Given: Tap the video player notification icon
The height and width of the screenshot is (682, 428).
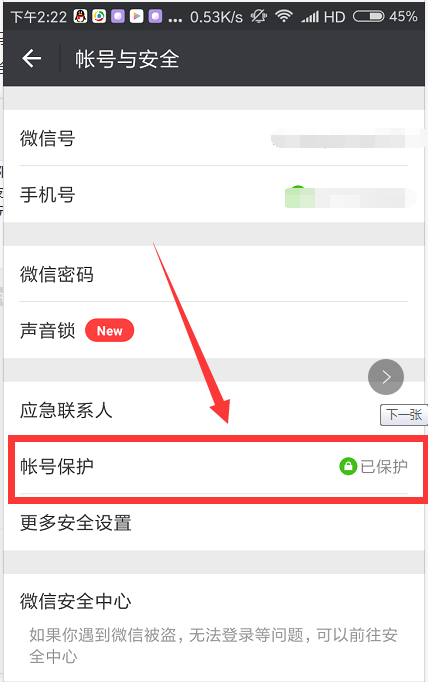Looking at the screenshot, I should (137, 17).
